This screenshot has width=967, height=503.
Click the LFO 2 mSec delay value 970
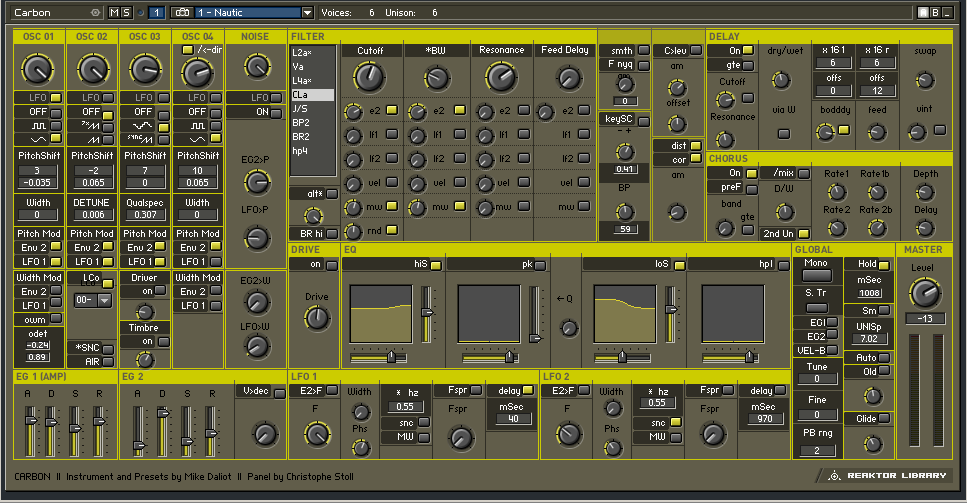tap(765, 419)
